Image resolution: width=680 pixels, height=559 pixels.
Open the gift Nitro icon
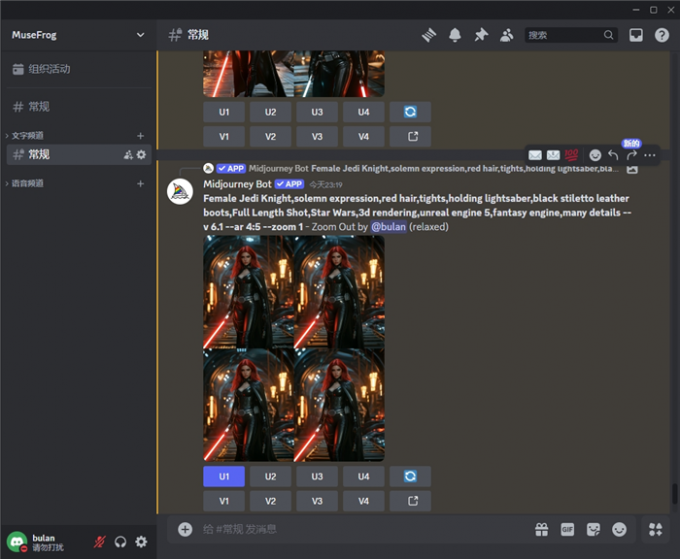(x=542, y=529)
